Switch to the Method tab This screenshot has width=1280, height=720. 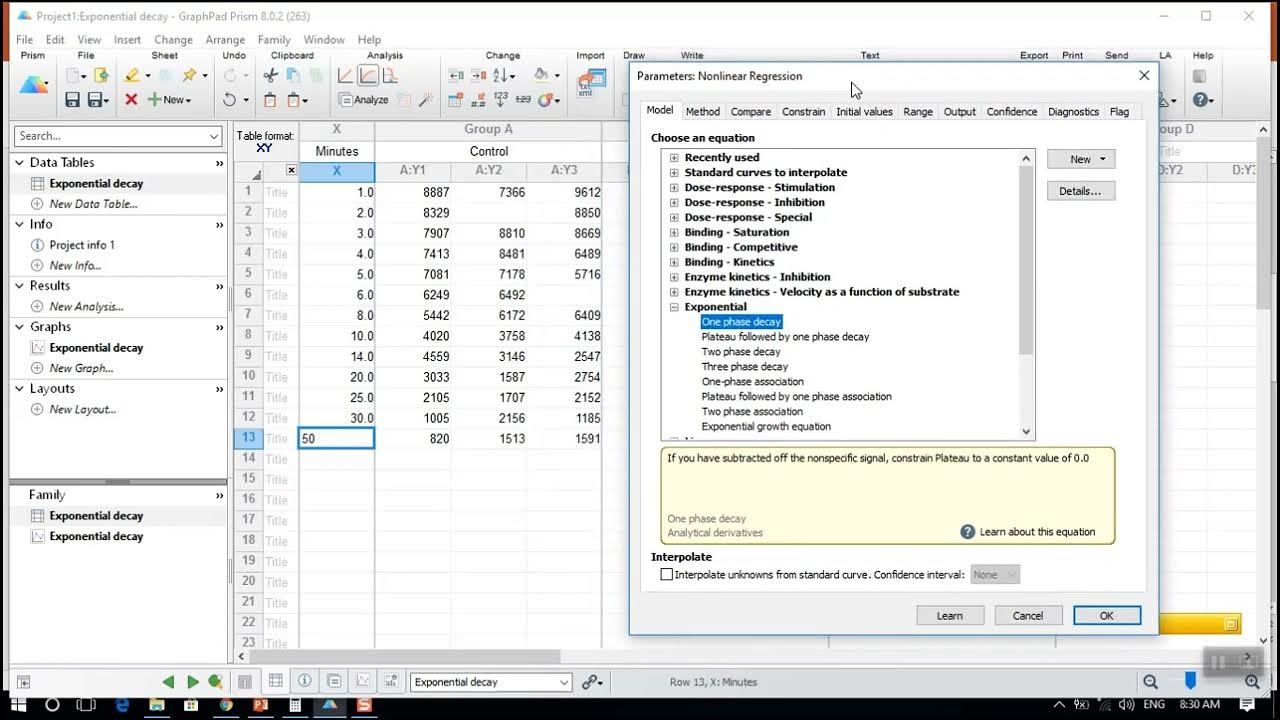click(x=703, y=112)
